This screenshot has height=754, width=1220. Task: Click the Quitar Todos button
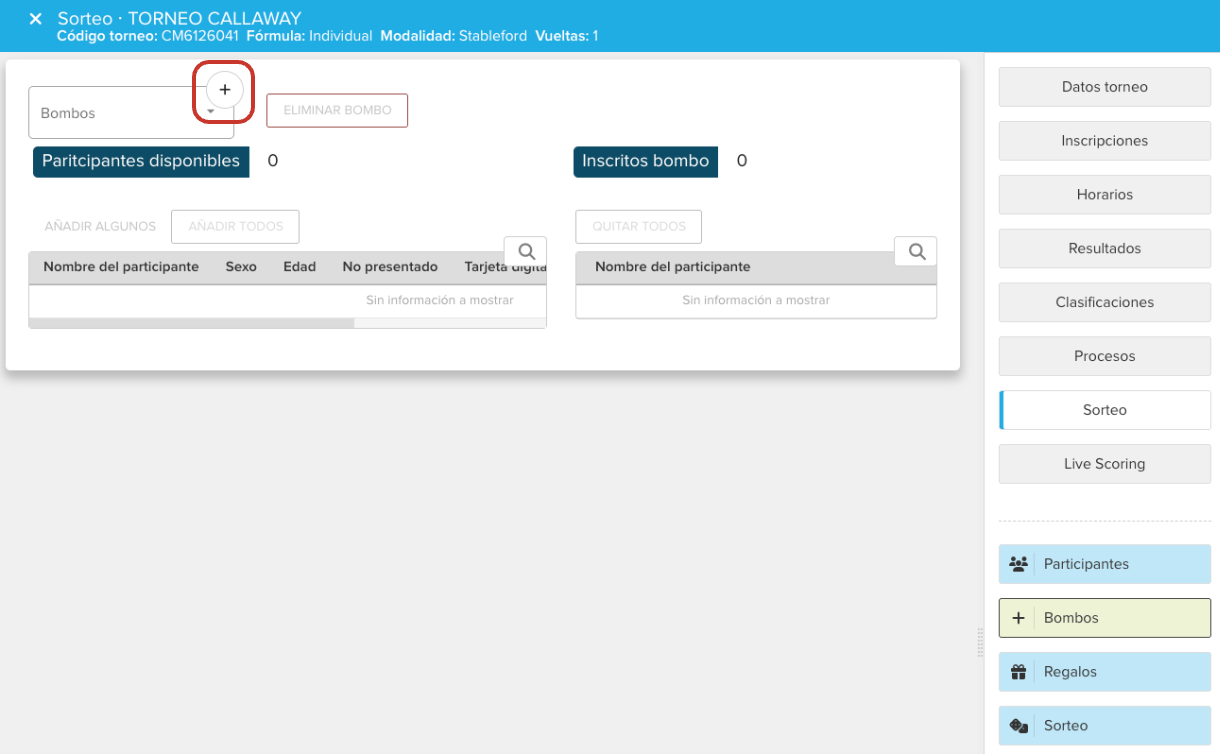(x=638, y=227)
